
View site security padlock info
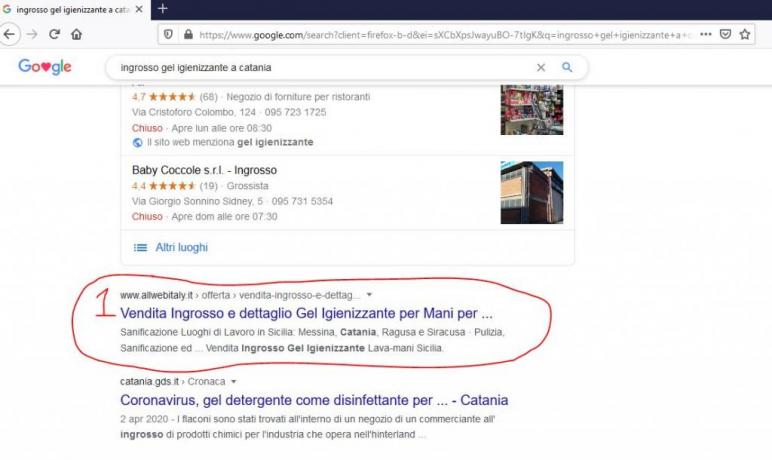188,34
